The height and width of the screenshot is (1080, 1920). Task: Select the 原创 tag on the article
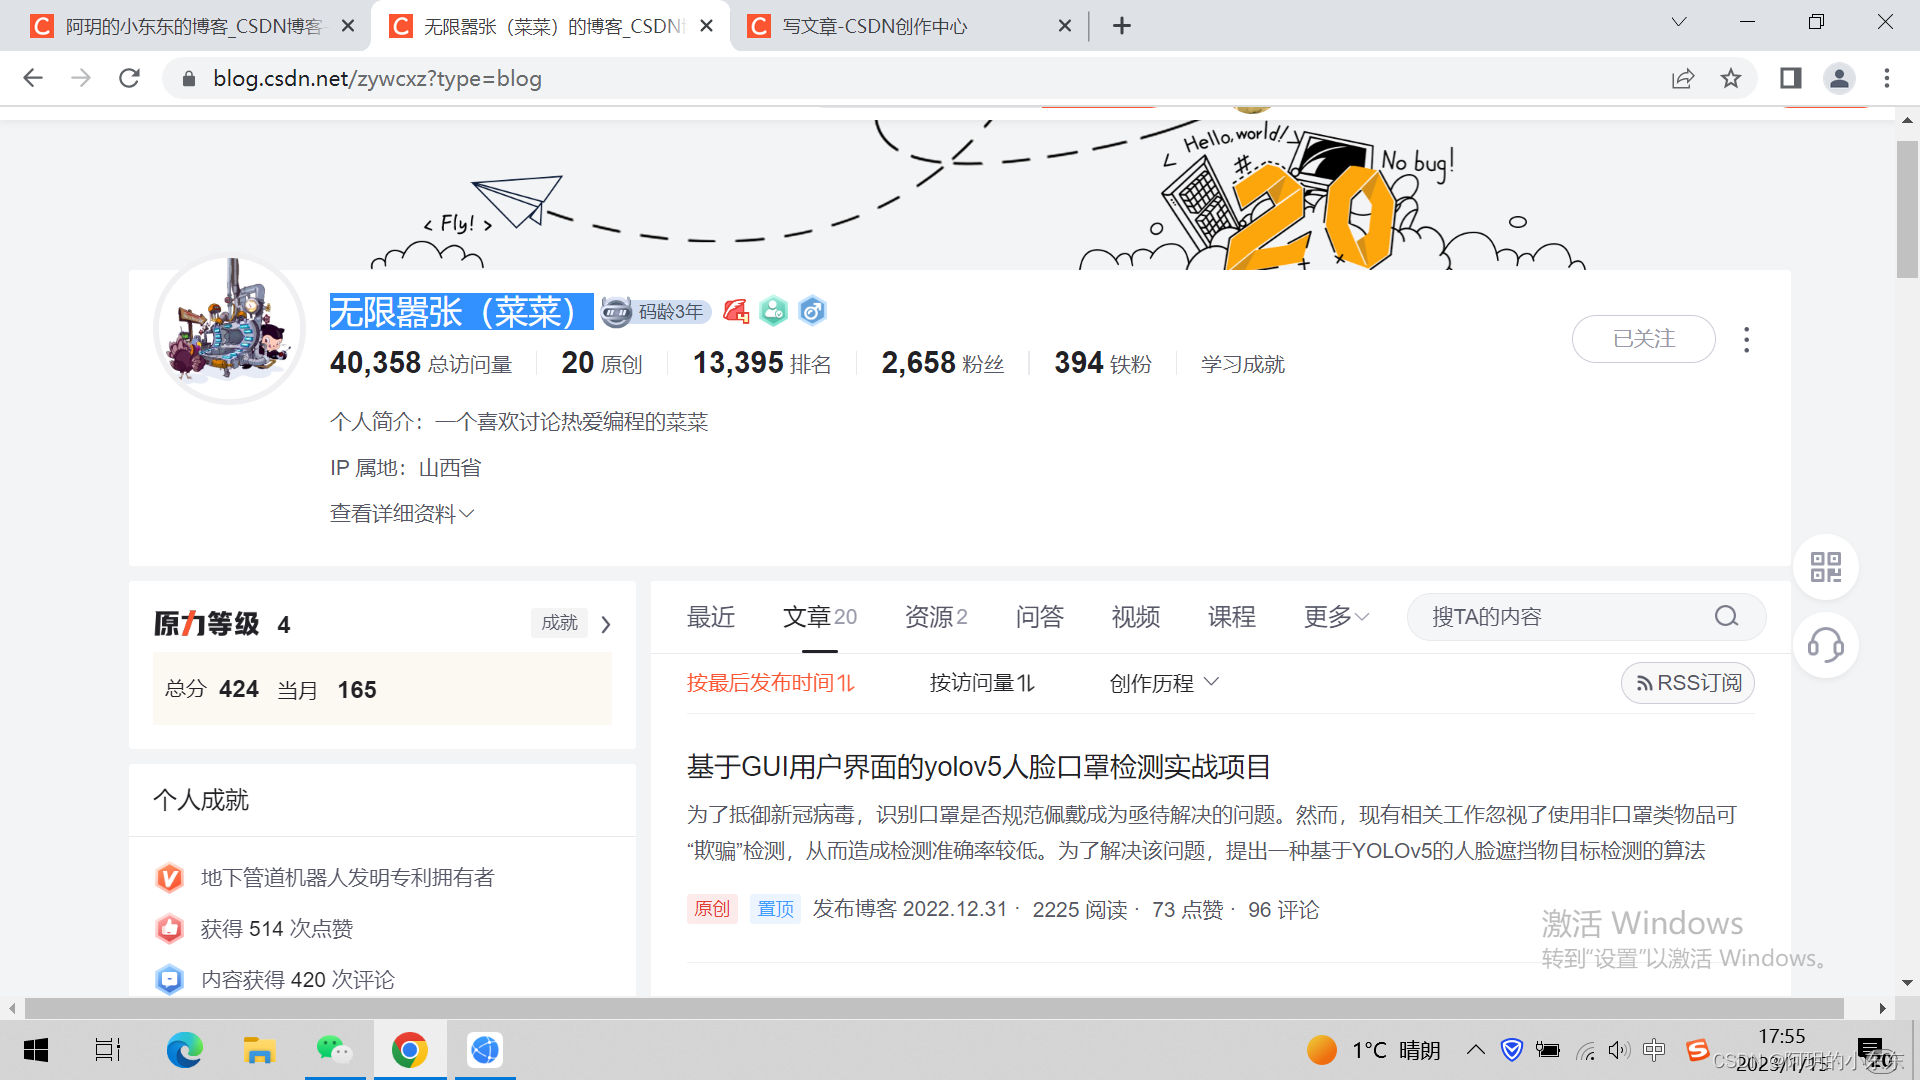712,909
